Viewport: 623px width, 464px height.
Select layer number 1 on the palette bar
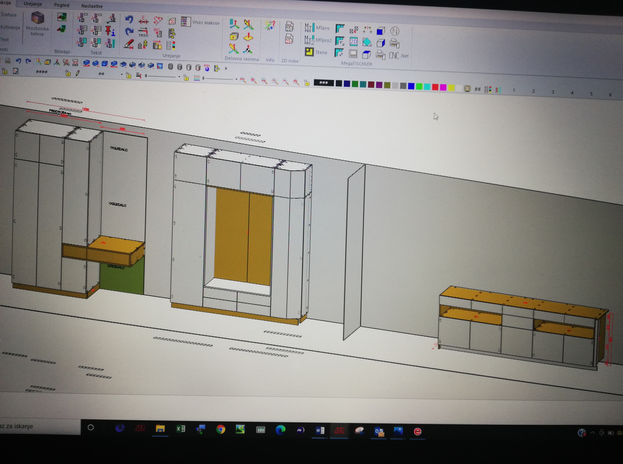point(514,91)
